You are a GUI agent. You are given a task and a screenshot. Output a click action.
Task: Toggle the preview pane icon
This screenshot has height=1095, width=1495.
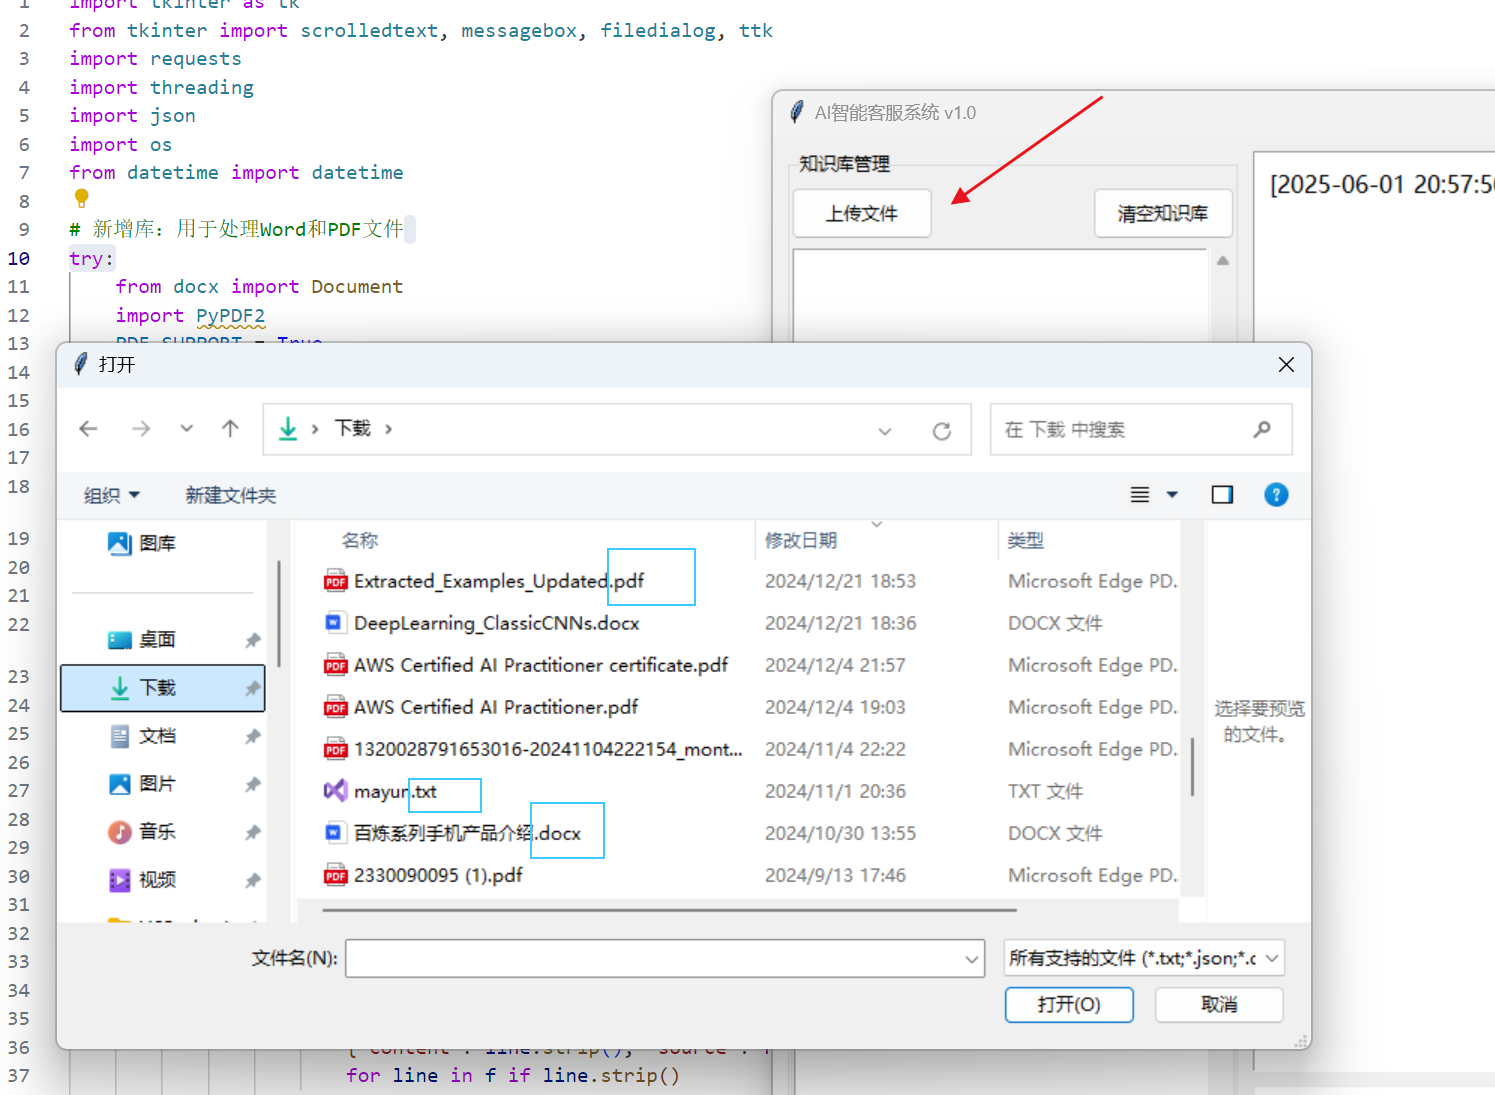[1222, 495]
